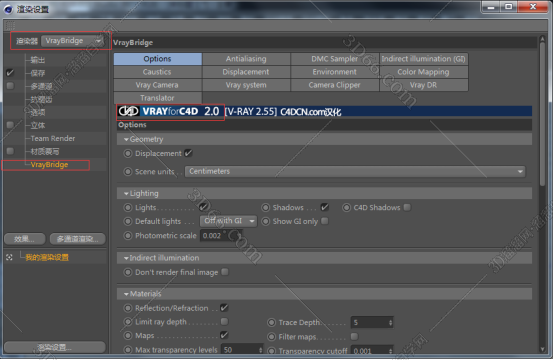This screenshot has width=553, height=360.
Task: Open the Environment tab
Action: (335, 72)
